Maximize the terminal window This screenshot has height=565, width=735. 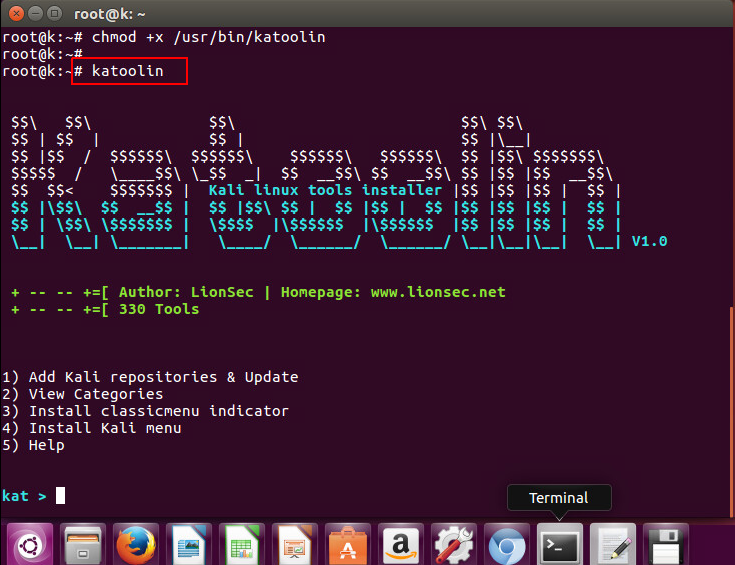(x=55, y=14)
